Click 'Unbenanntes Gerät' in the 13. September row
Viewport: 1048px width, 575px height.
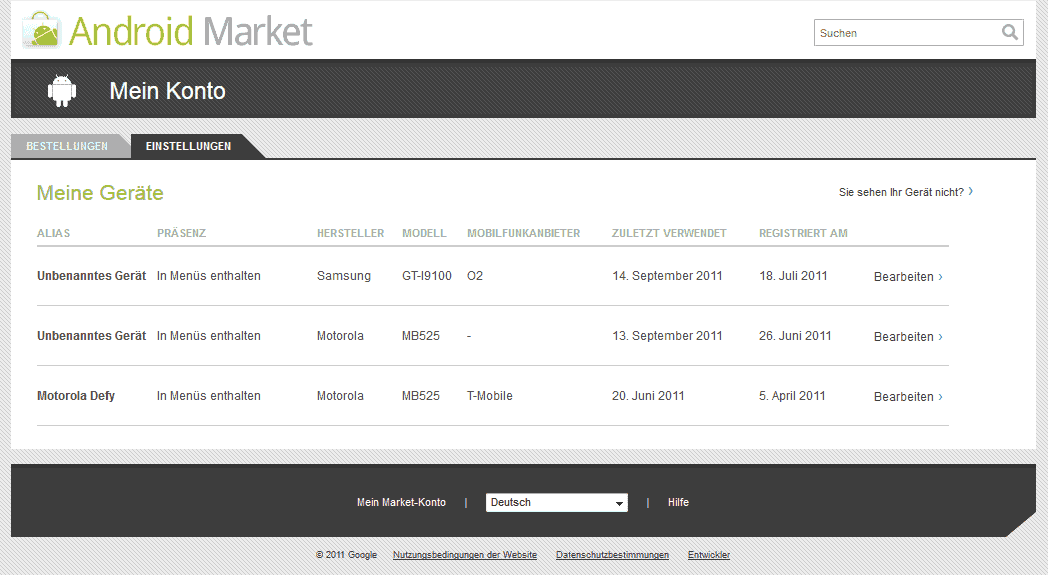click(92, 336)
